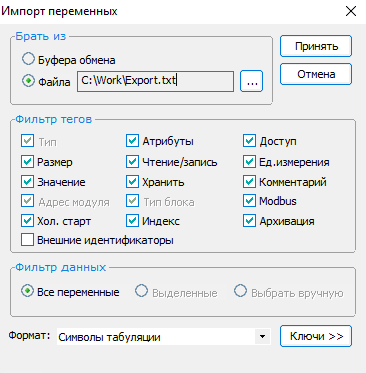Toggle the Ед.измерения checkbox
The height and width of the screenshot is (373, 366).
pyautogui.click(x=249, y=162)
